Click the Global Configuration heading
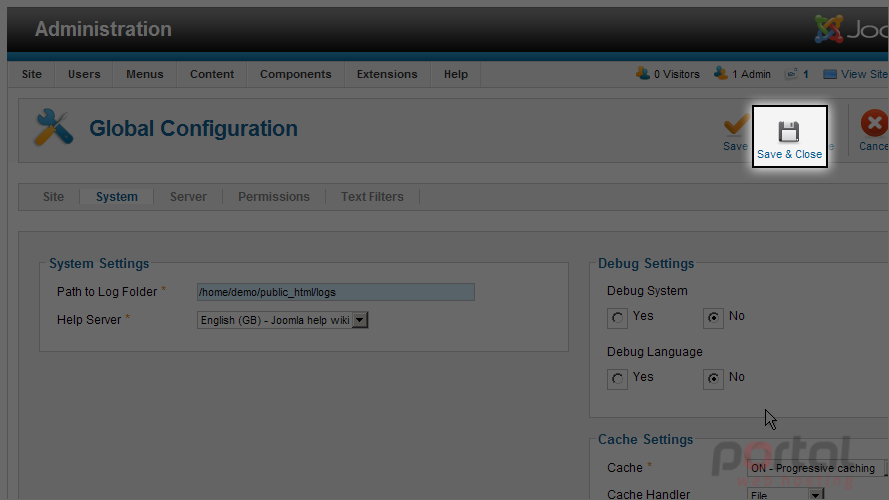The height and width of the screenshot is (500, 889). point(193,129)
